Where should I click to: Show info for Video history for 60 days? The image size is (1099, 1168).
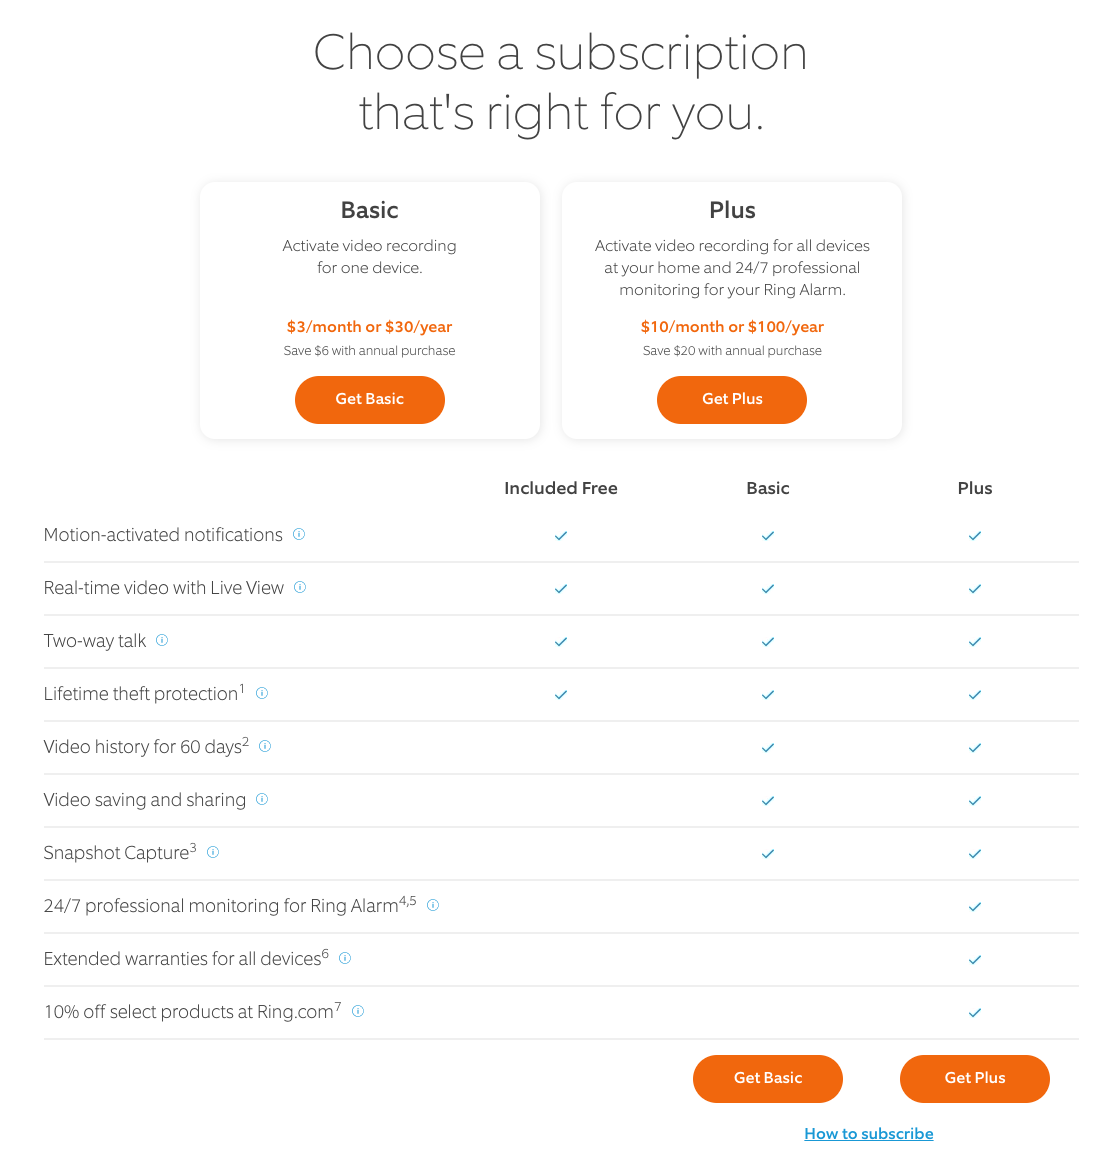coord(265,746)
